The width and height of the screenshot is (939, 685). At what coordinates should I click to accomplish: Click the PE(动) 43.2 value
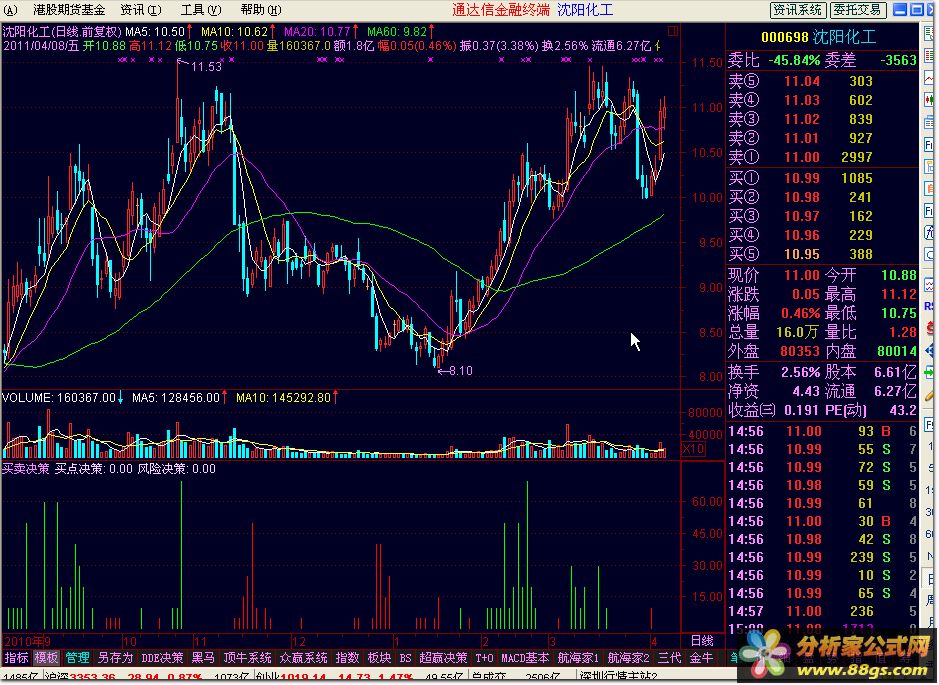[x=904, y=411]
